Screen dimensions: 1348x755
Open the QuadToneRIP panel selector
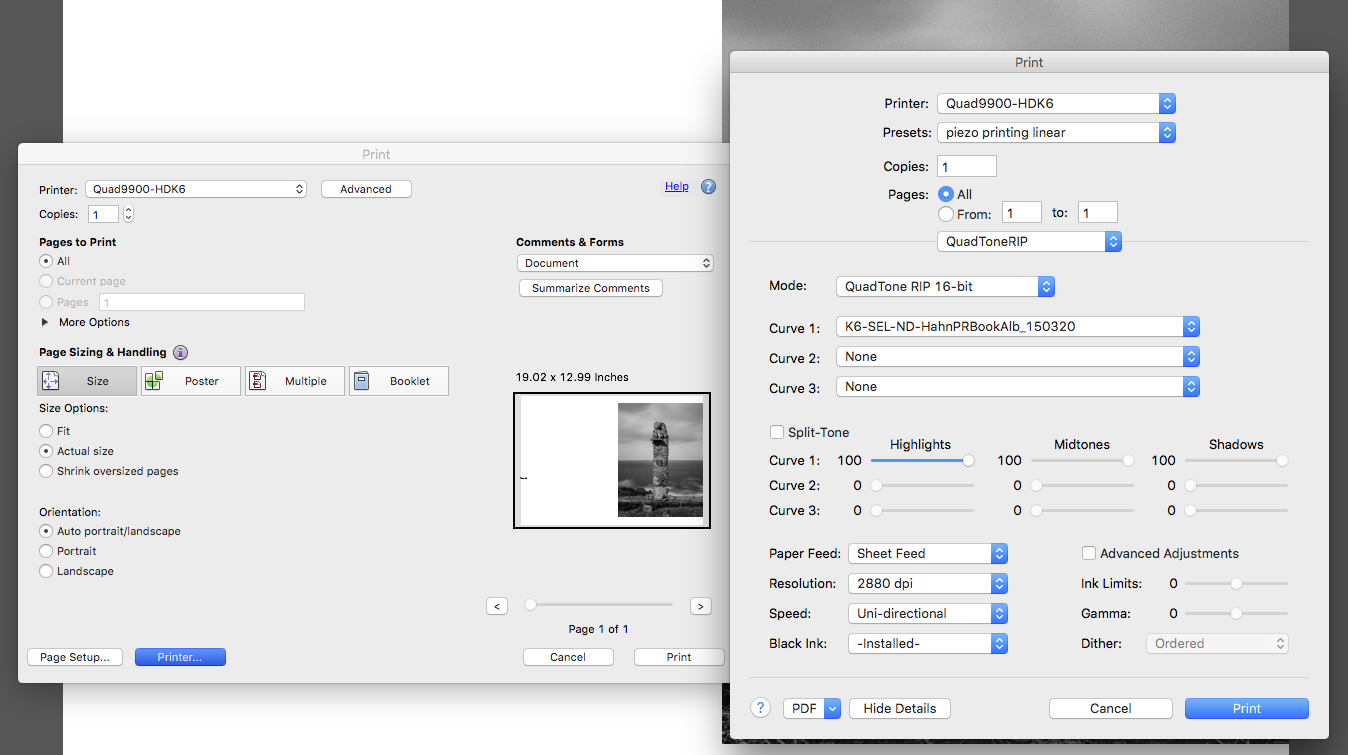[x=1029, y=241]
